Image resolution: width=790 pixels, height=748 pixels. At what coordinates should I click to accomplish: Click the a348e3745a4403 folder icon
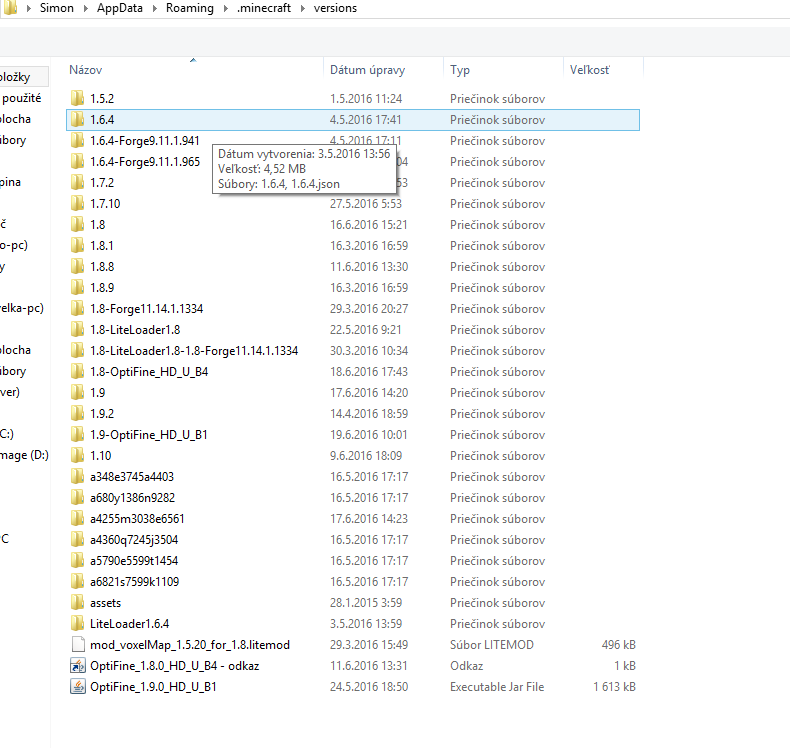point(78,477)
